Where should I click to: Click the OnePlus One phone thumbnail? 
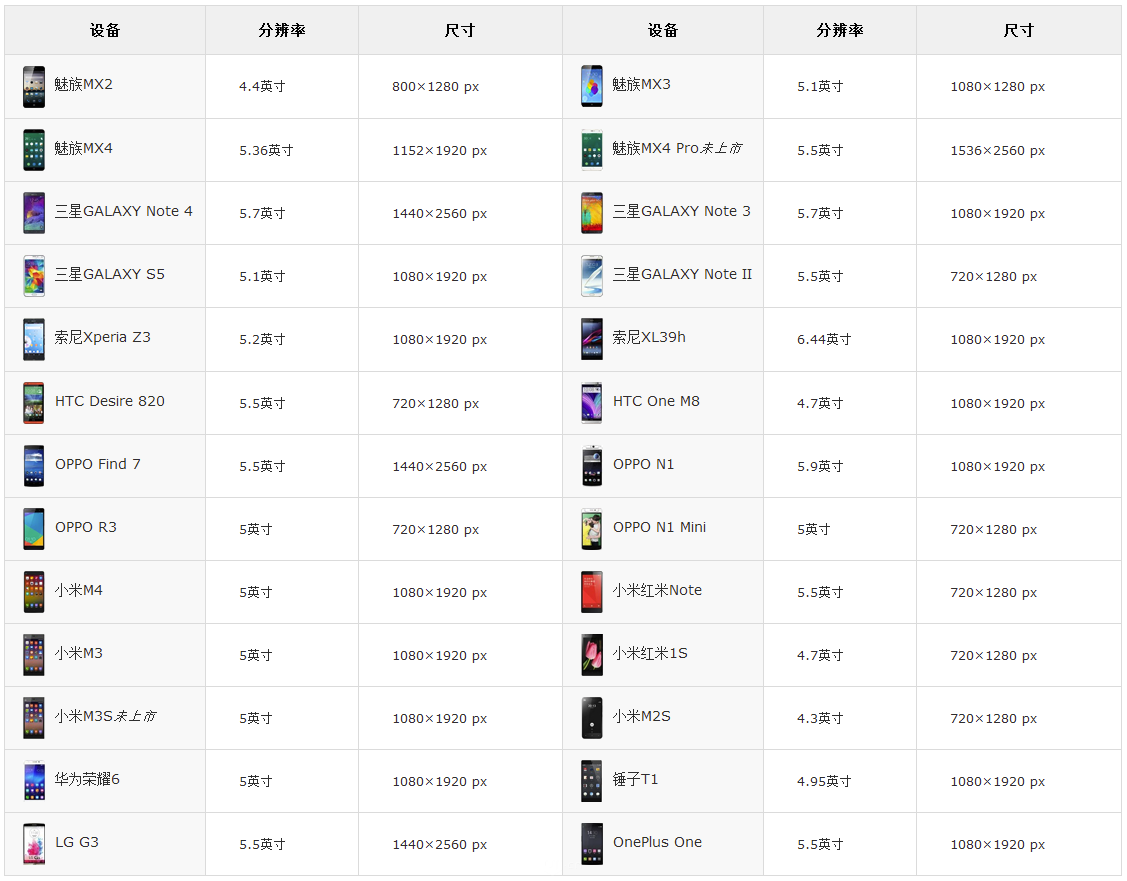tap(592, 844)
